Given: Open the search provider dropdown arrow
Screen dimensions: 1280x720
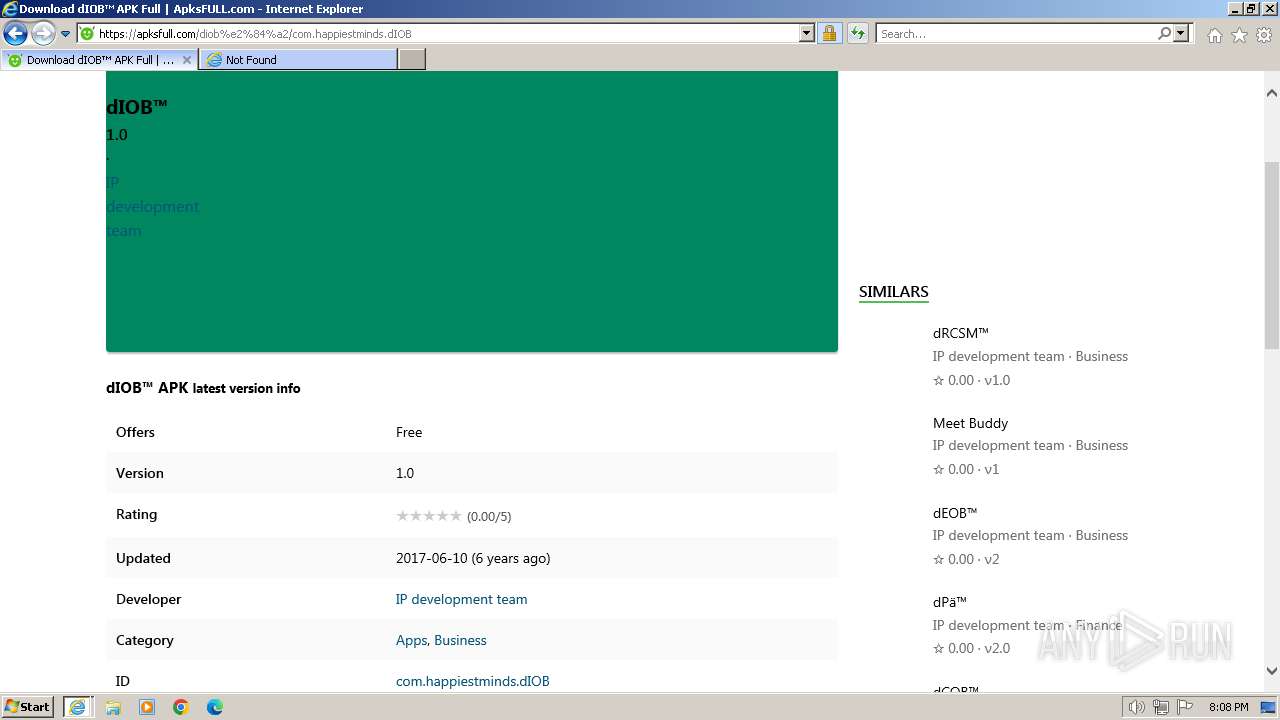Looking at the screenshot, I should (x=1182, y=34).
